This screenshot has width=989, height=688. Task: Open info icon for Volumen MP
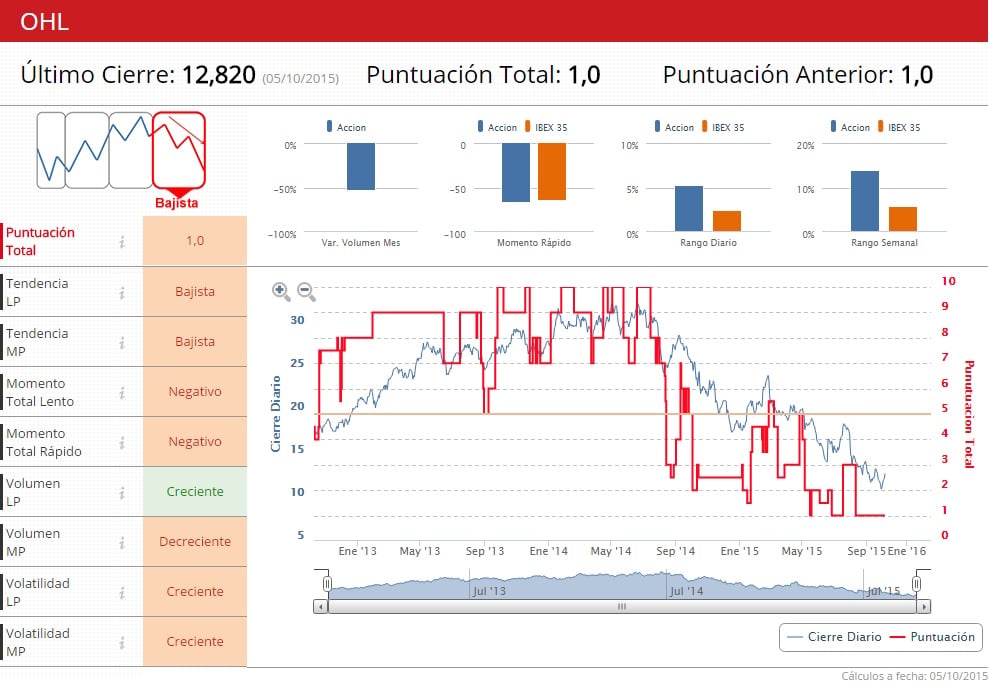tap(122, 542)
